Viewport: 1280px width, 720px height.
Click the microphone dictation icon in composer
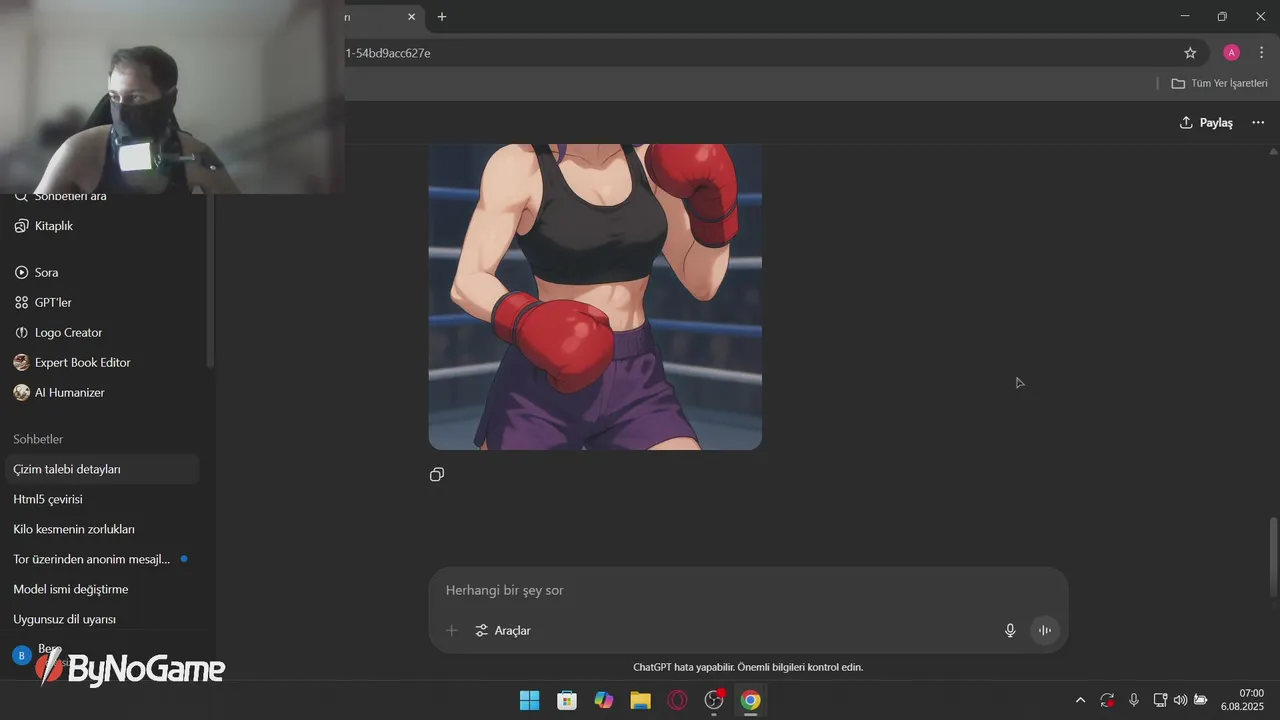click(x=1010, y=630)
